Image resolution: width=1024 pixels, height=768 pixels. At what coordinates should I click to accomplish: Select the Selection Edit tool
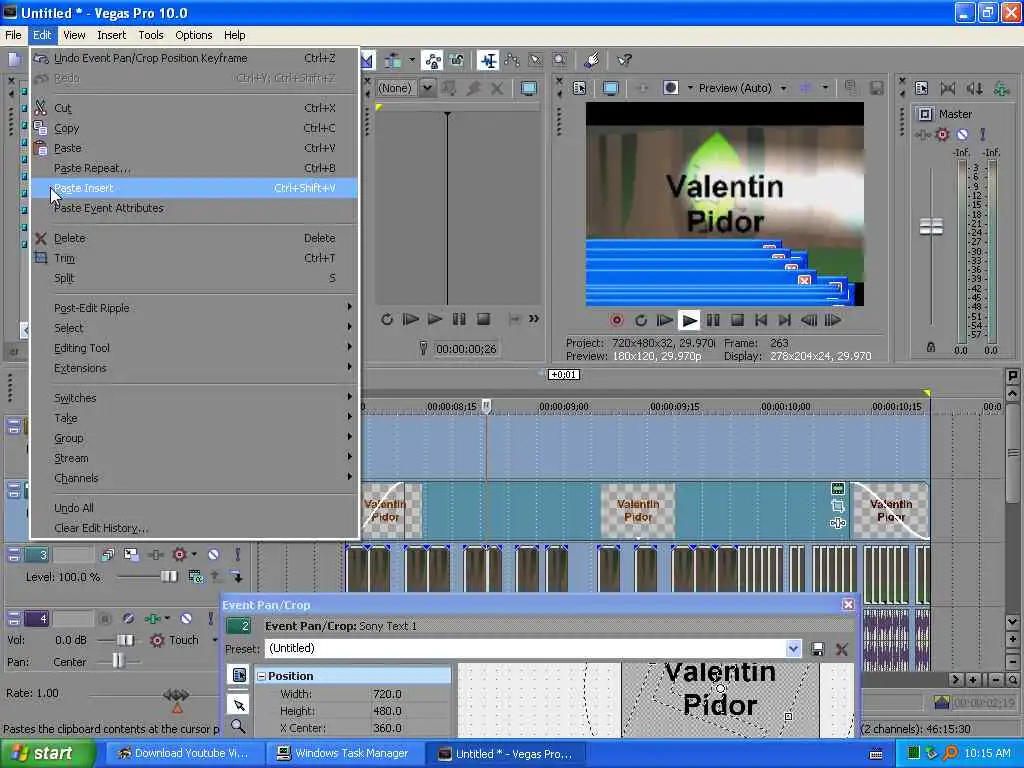pyautogui.click(x=536, y=61)
